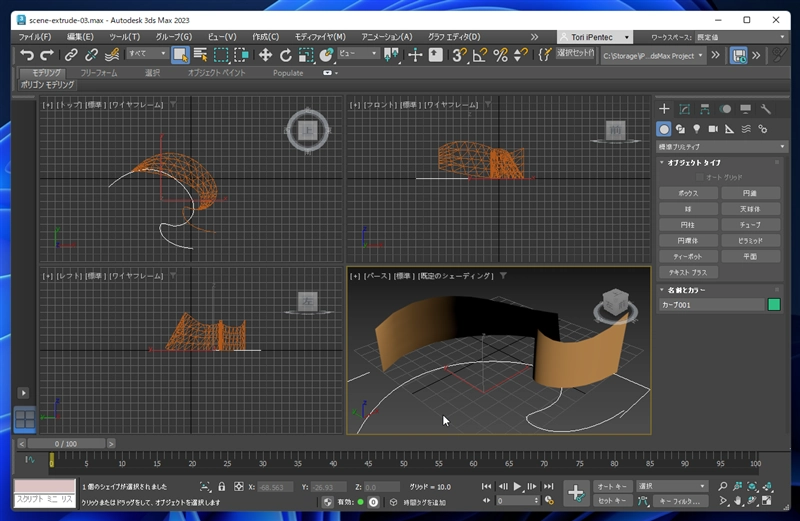The height and width of the screenshot is (521, 800).
Task: Activate the Select and Scale tool
Action: (306, 55)
